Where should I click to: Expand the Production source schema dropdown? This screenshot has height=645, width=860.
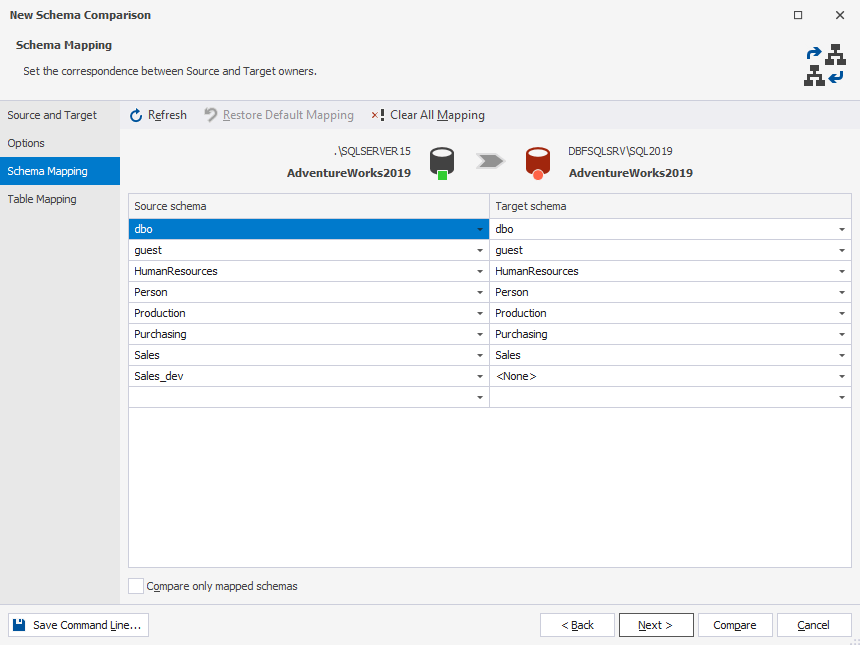pyautogui.click(x=479, y=313)
